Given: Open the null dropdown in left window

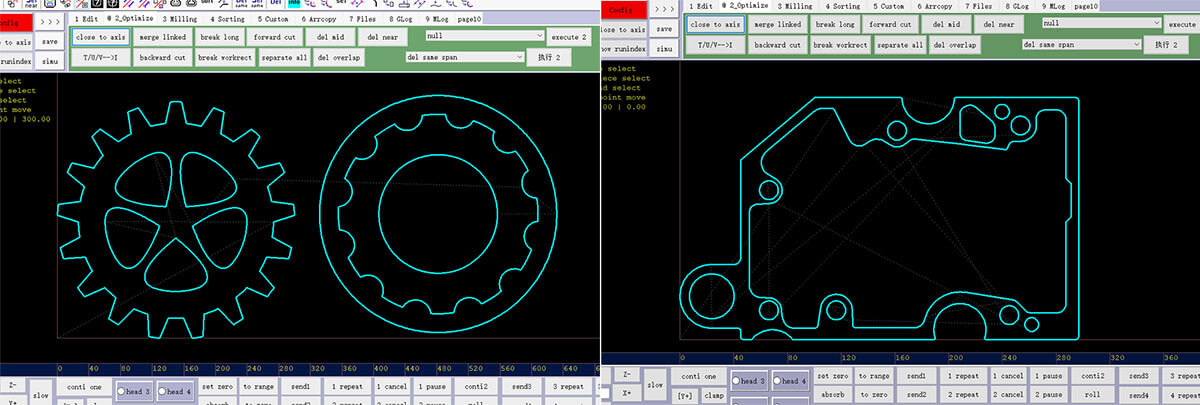Looking at the screenshot, I should point(483,36).
